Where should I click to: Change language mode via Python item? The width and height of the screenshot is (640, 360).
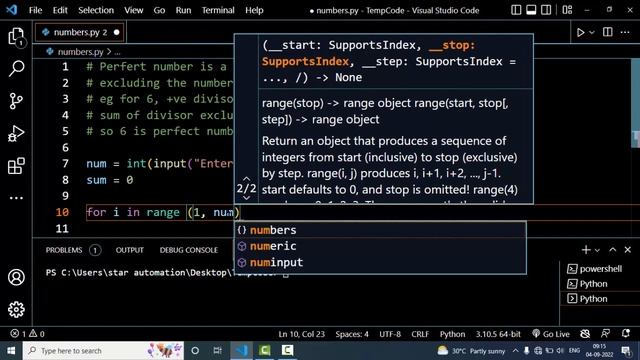click(x=452, y=334)
